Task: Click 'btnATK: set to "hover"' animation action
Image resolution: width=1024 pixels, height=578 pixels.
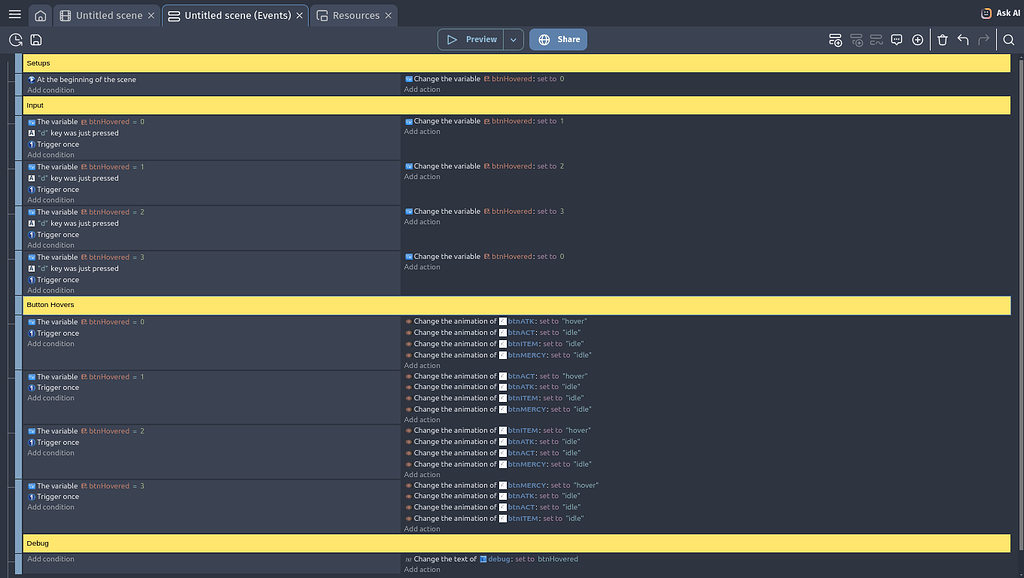Action: pyautogui.click(x=496, y=321)
